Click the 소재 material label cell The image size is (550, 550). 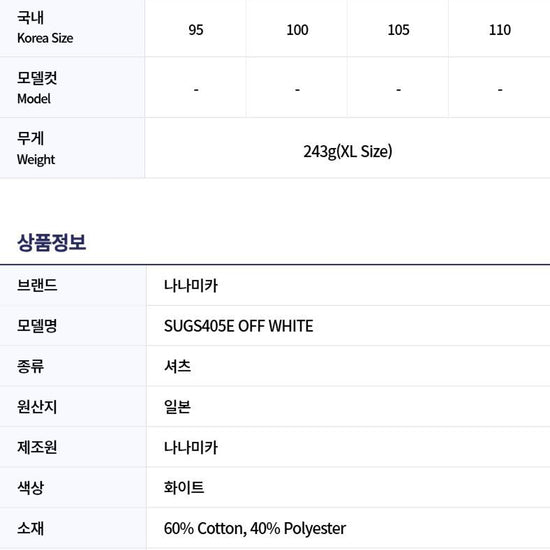(73, 528)
